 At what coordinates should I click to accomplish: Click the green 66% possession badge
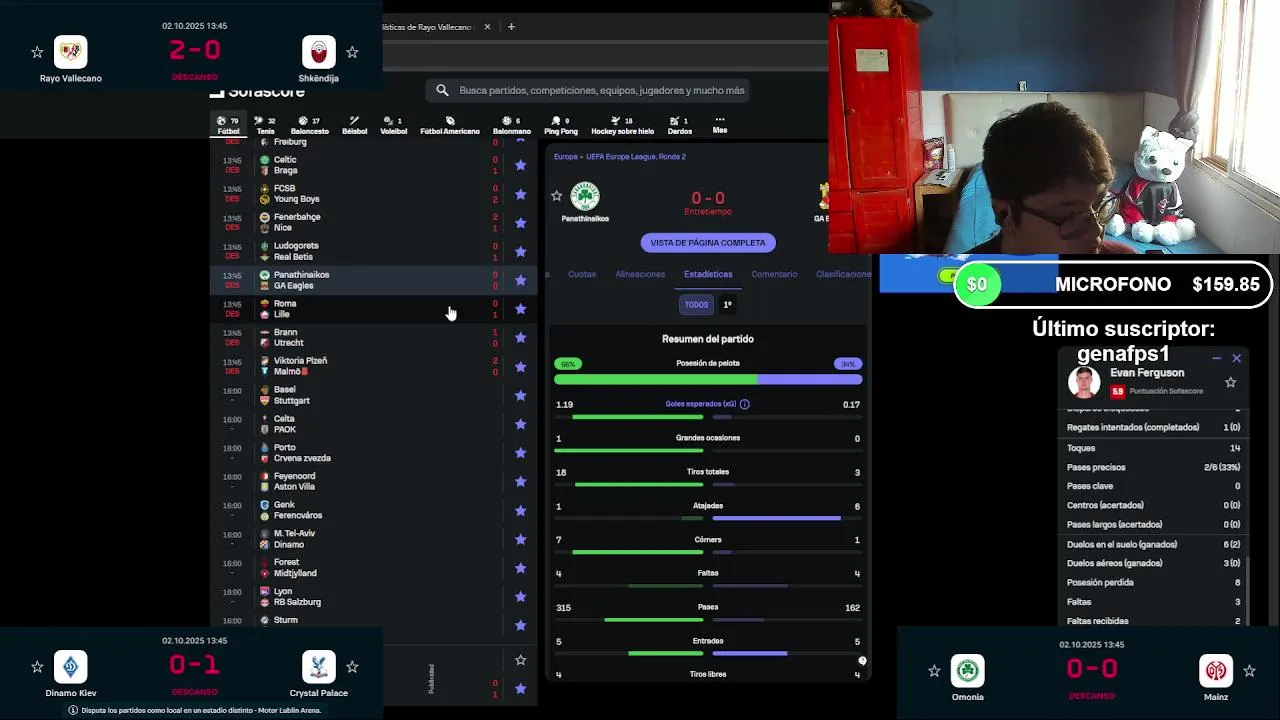pos(569,364)
